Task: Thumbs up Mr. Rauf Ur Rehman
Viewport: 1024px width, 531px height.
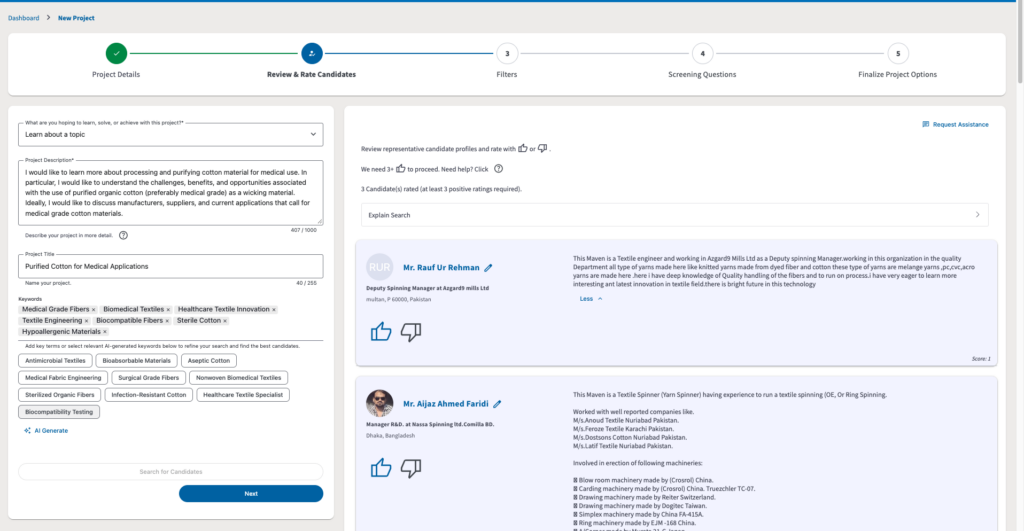Action: point(381,332)
